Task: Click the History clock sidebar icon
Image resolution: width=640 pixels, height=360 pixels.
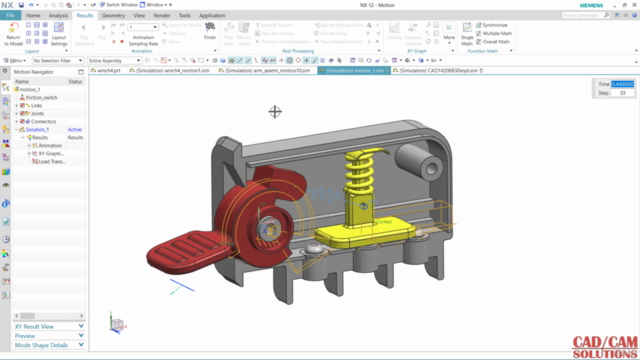Action: [x=6, y=239]
